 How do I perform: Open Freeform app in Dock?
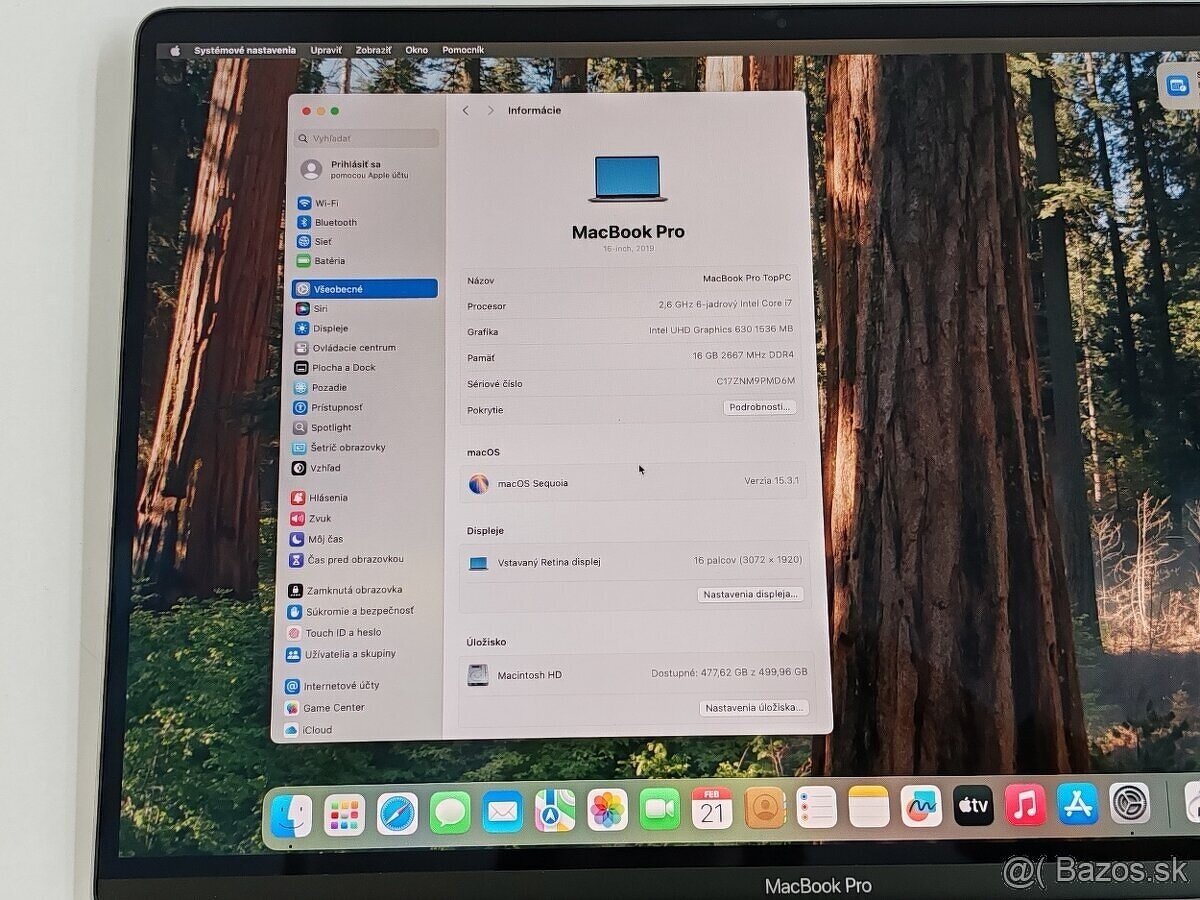click(921, 805)
